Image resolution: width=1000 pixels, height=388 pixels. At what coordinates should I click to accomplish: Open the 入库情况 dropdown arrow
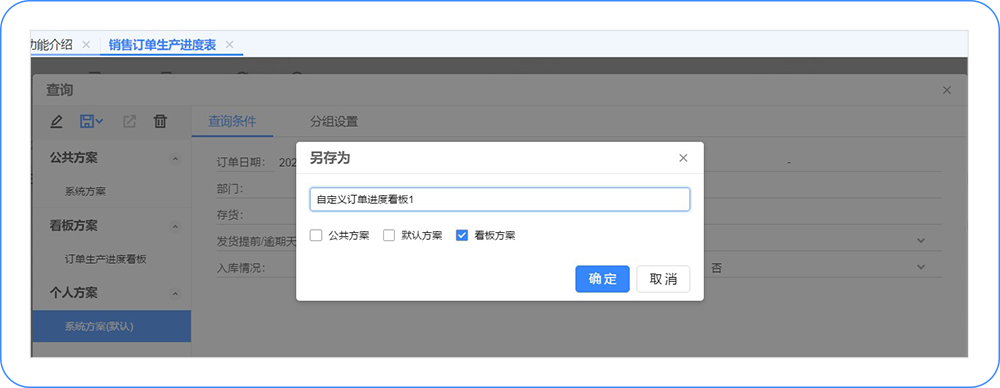[x=920, y=267]
